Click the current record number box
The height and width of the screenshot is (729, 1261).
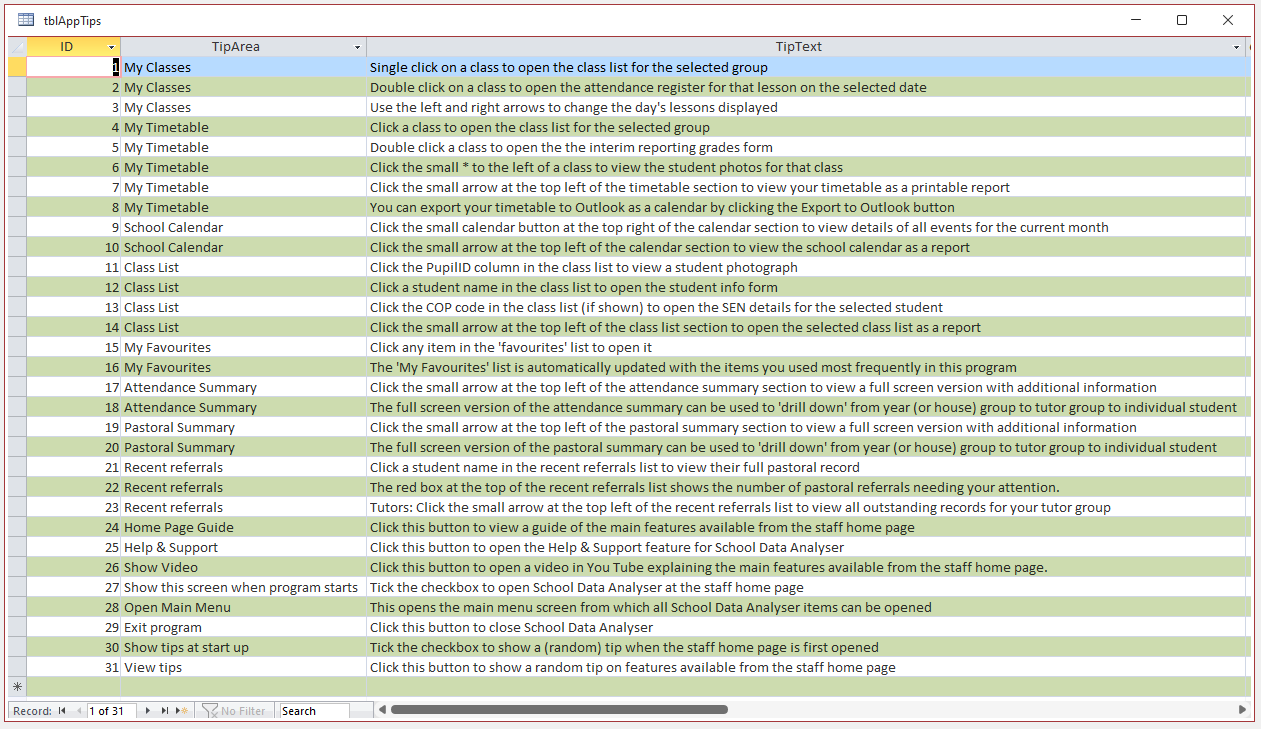pyautogui.click(x=112, y=711)
